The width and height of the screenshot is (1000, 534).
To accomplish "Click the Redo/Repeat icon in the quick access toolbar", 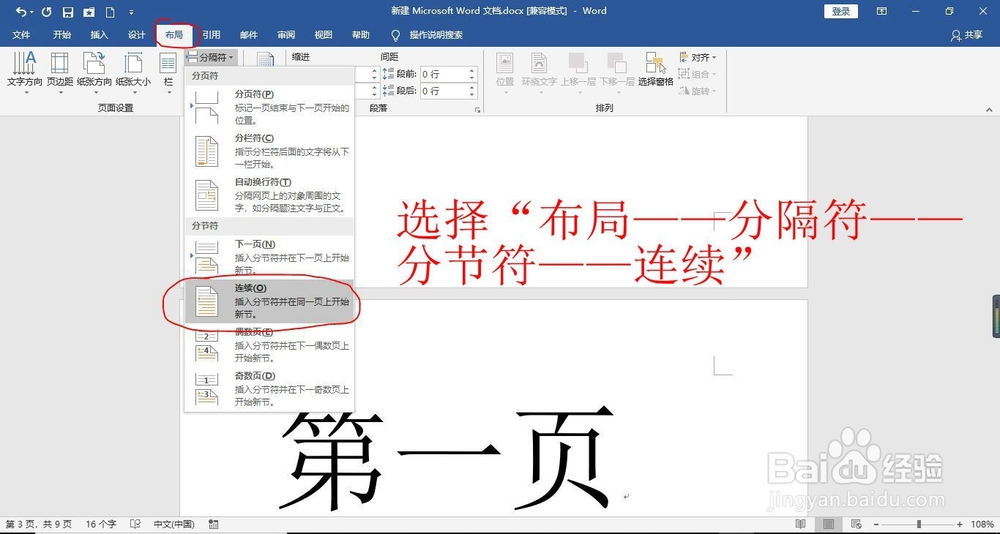I will pyautogui.click(x=46, y=11).
